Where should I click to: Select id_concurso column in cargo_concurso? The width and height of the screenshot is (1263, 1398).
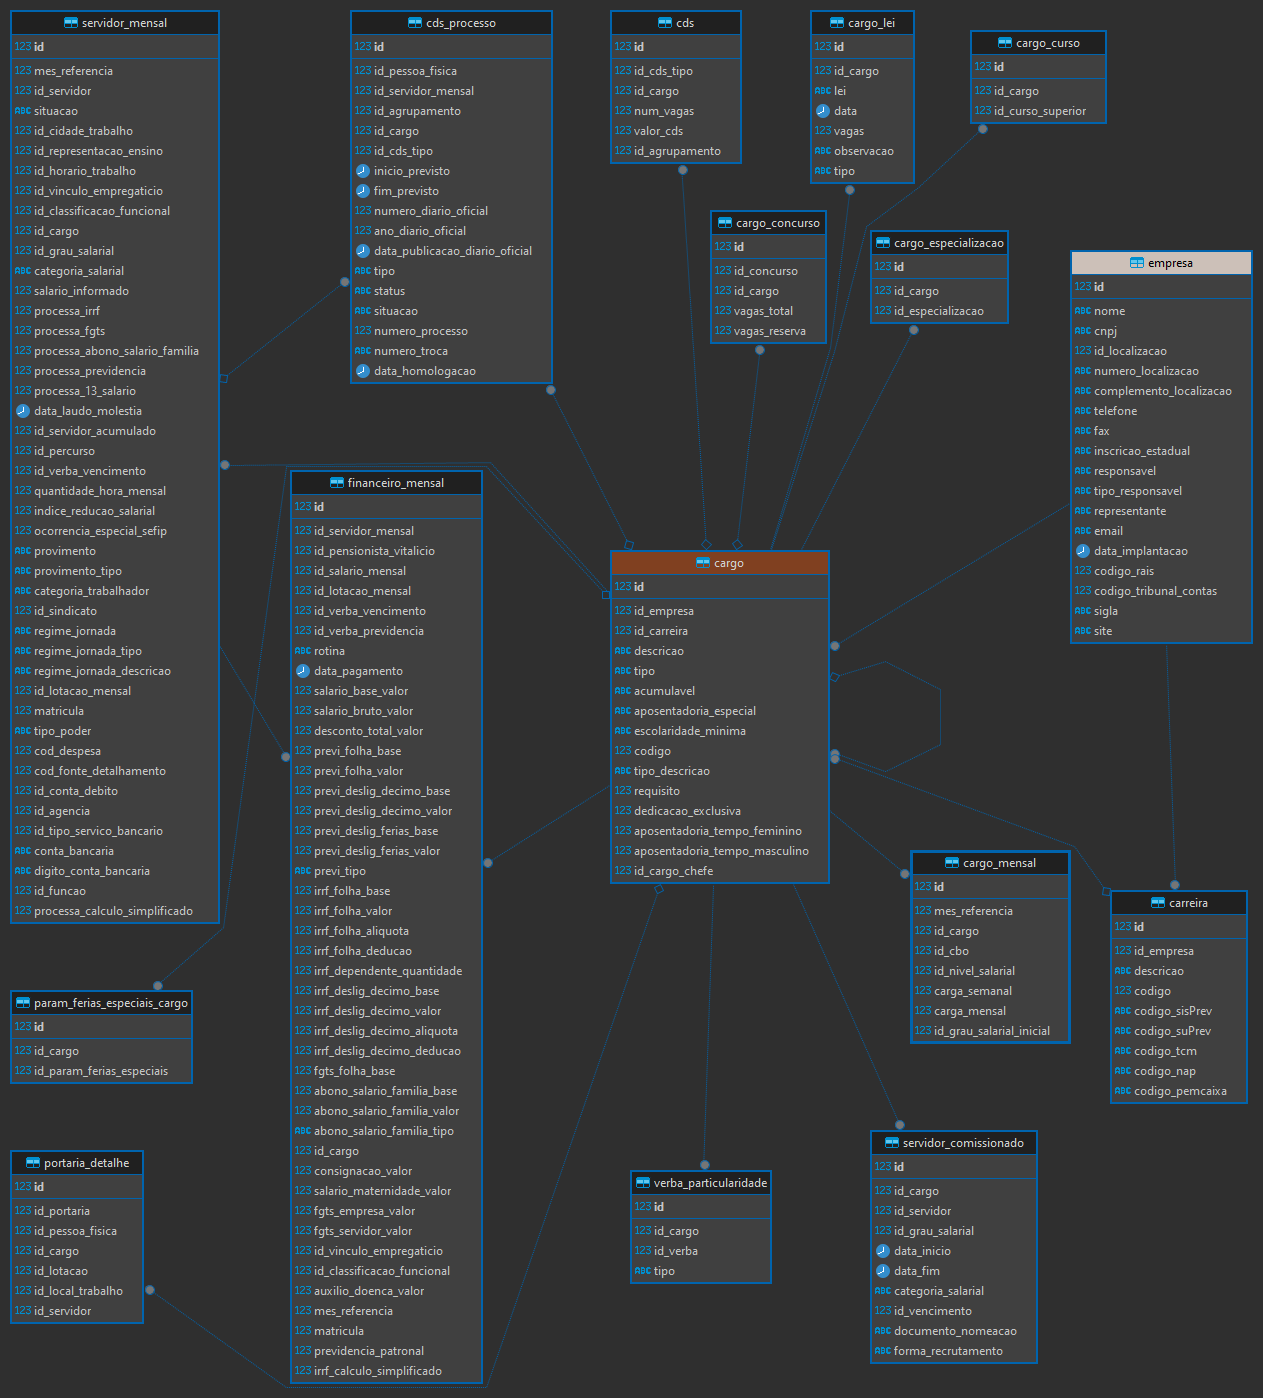click(768, 271)
